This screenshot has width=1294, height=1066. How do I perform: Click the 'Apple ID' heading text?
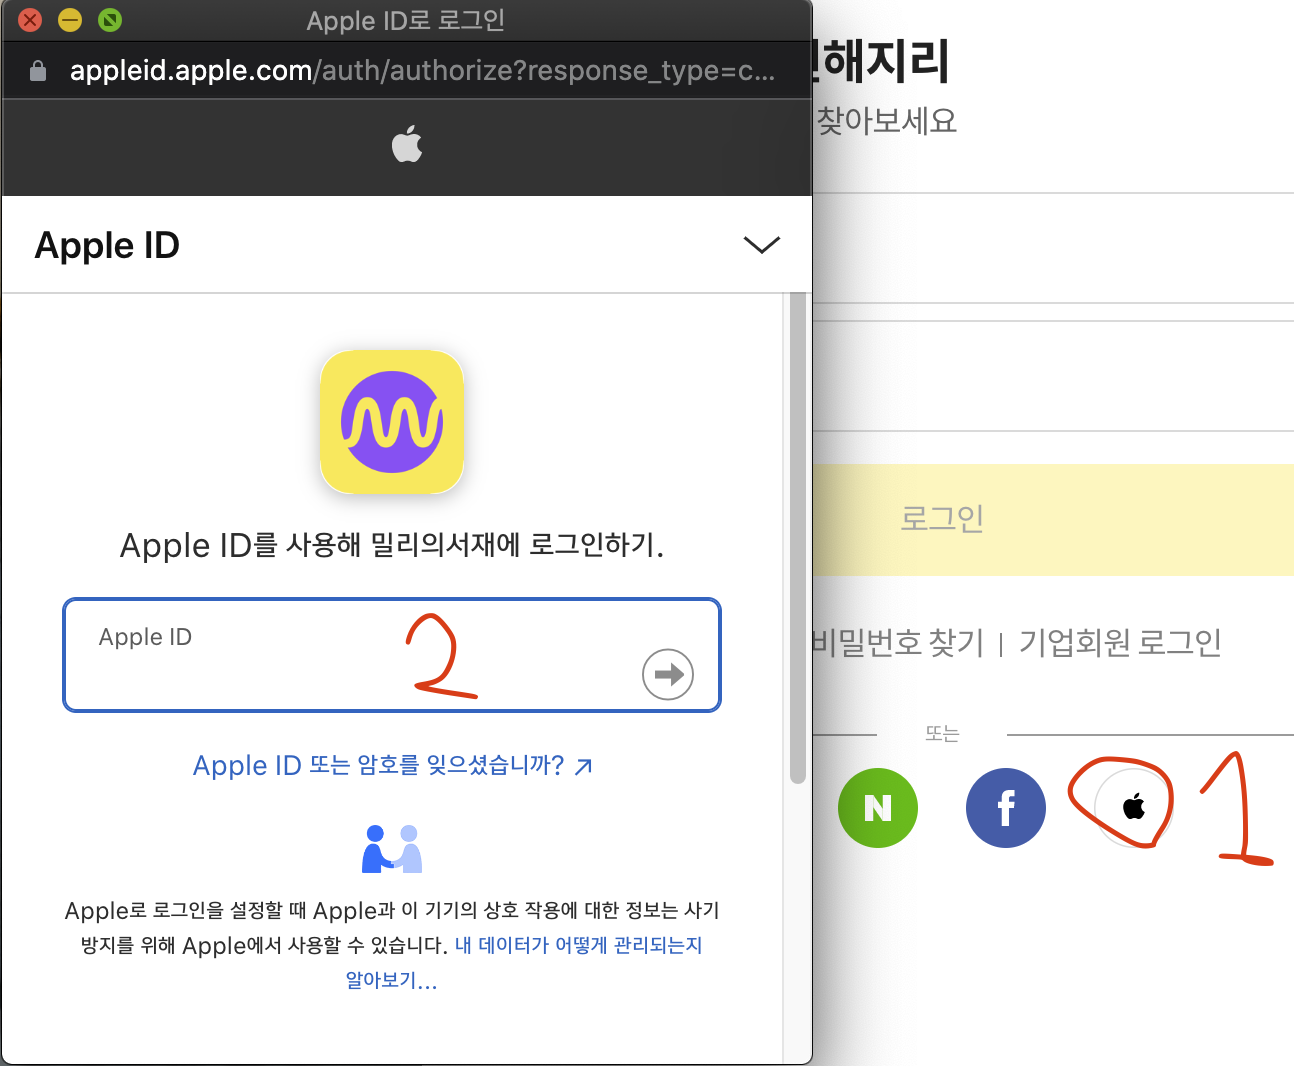107,245
